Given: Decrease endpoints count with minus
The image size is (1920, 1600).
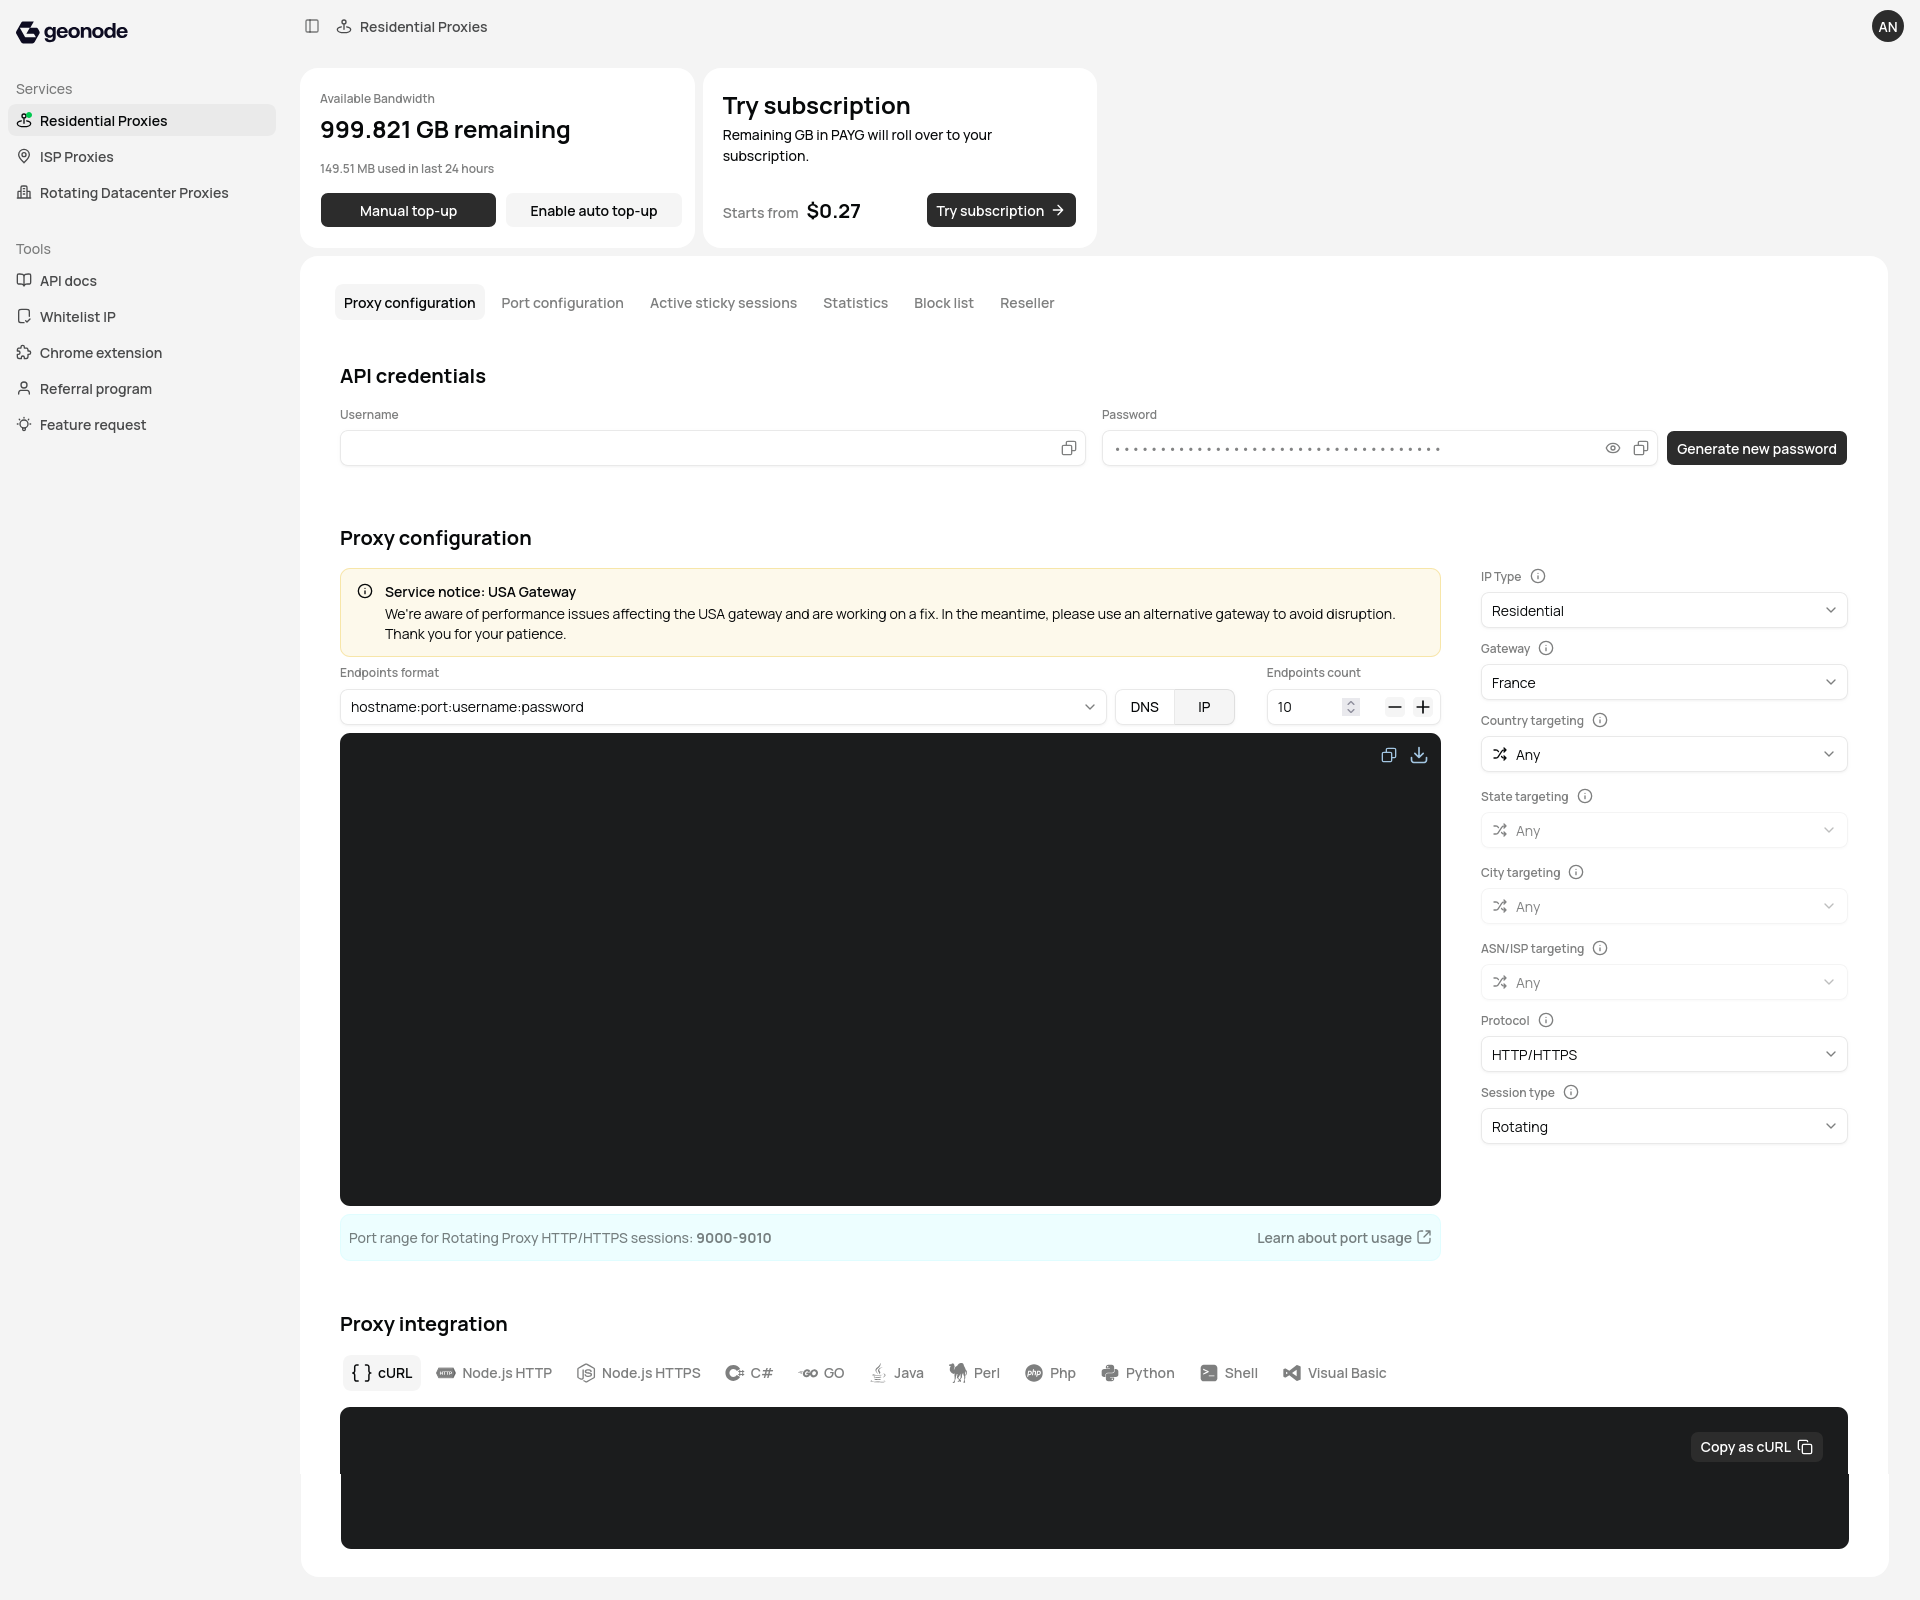Looking at the screenshot, I should [1395, 707].
